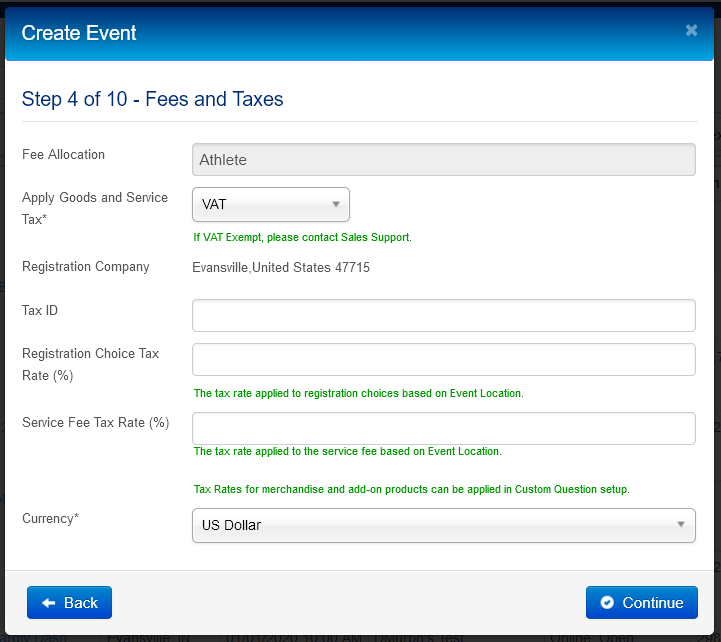Click the Create Event title text
721x642 pixels.
click(x=79, y=33)
